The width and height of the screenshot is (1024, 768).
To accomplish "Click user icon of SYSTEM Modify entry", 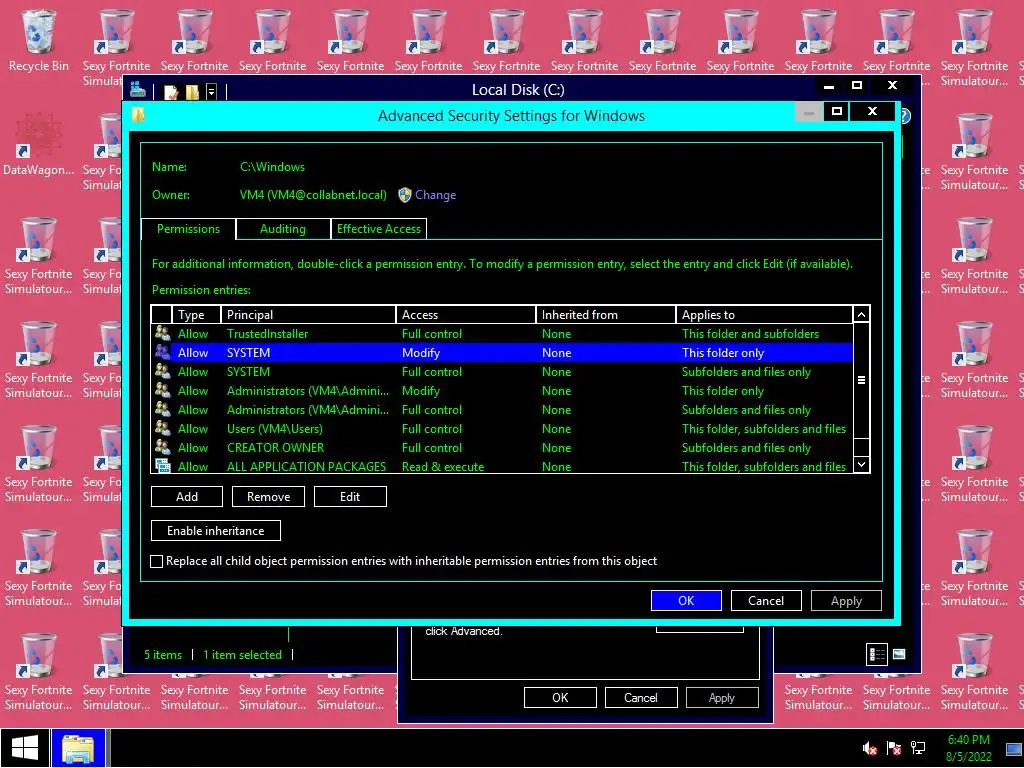I will point(162,352).
